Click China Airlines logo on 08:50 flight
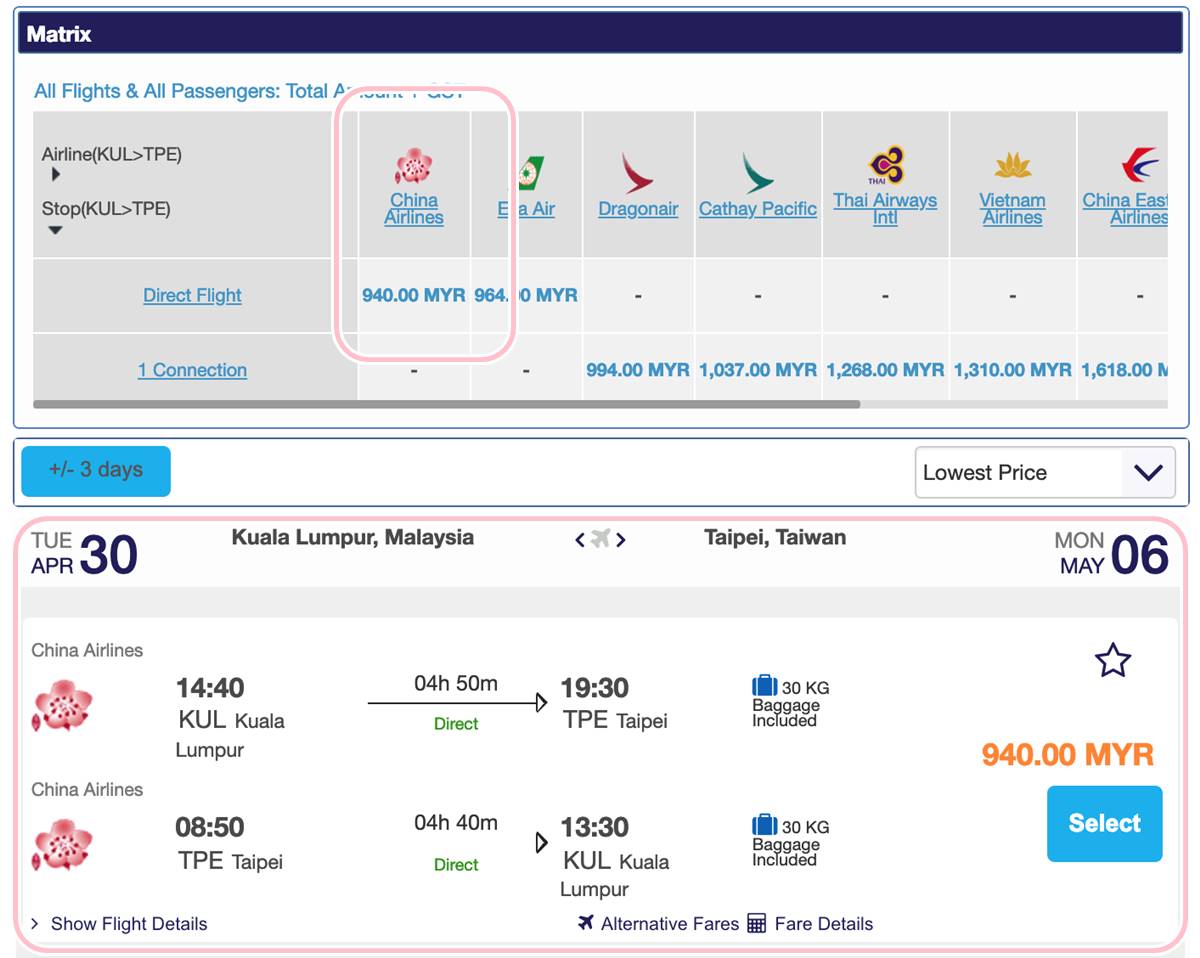Screen dimensions: 1200x958 click(x=62, y=845)
